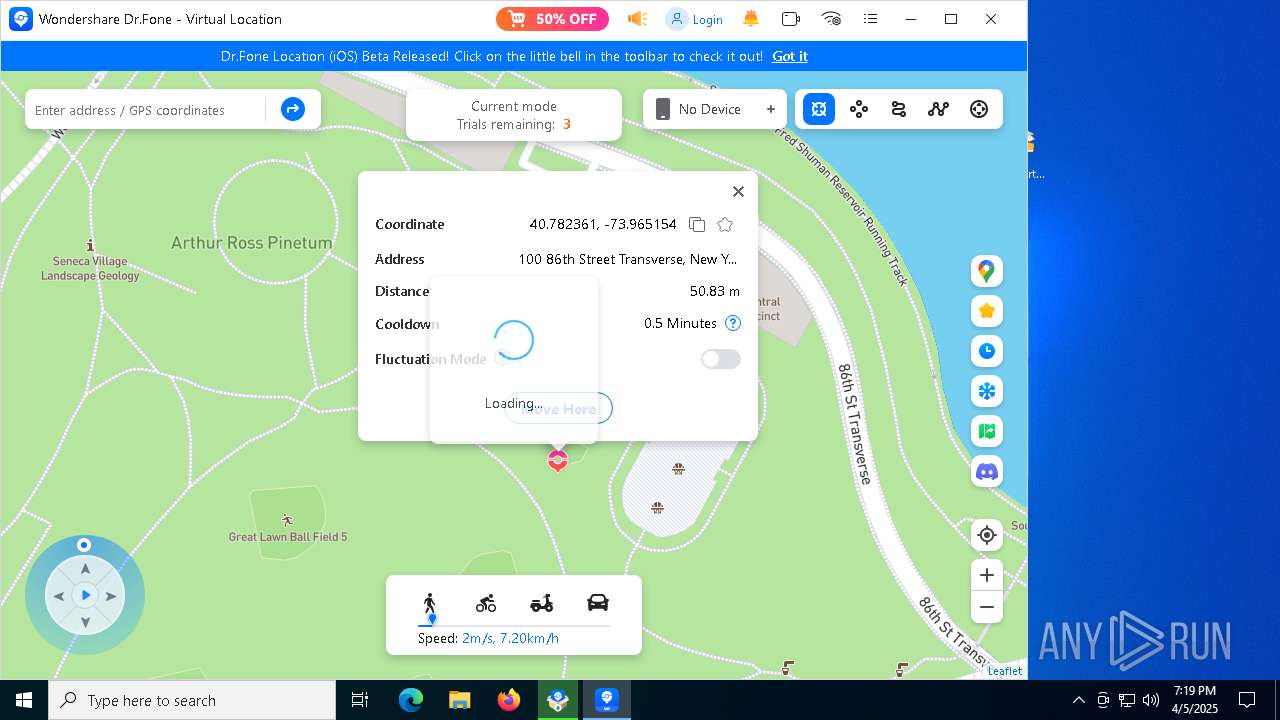Viewport: 1280px width, 720px height.
Task: Click the taskbar search box
Action: tap(192, 700)
